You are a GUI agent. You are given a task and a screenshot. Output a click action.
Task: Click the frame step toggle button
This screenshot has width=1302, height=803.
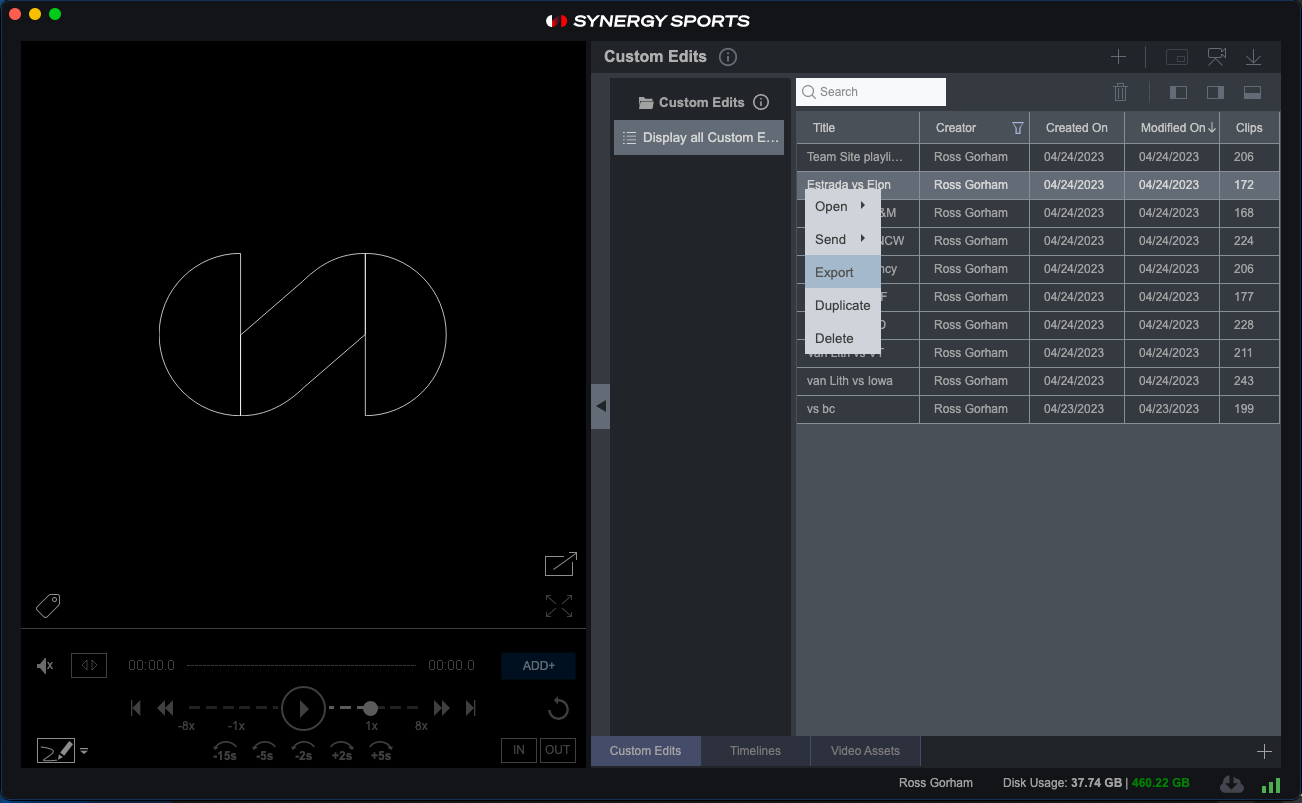click(89, 665)
